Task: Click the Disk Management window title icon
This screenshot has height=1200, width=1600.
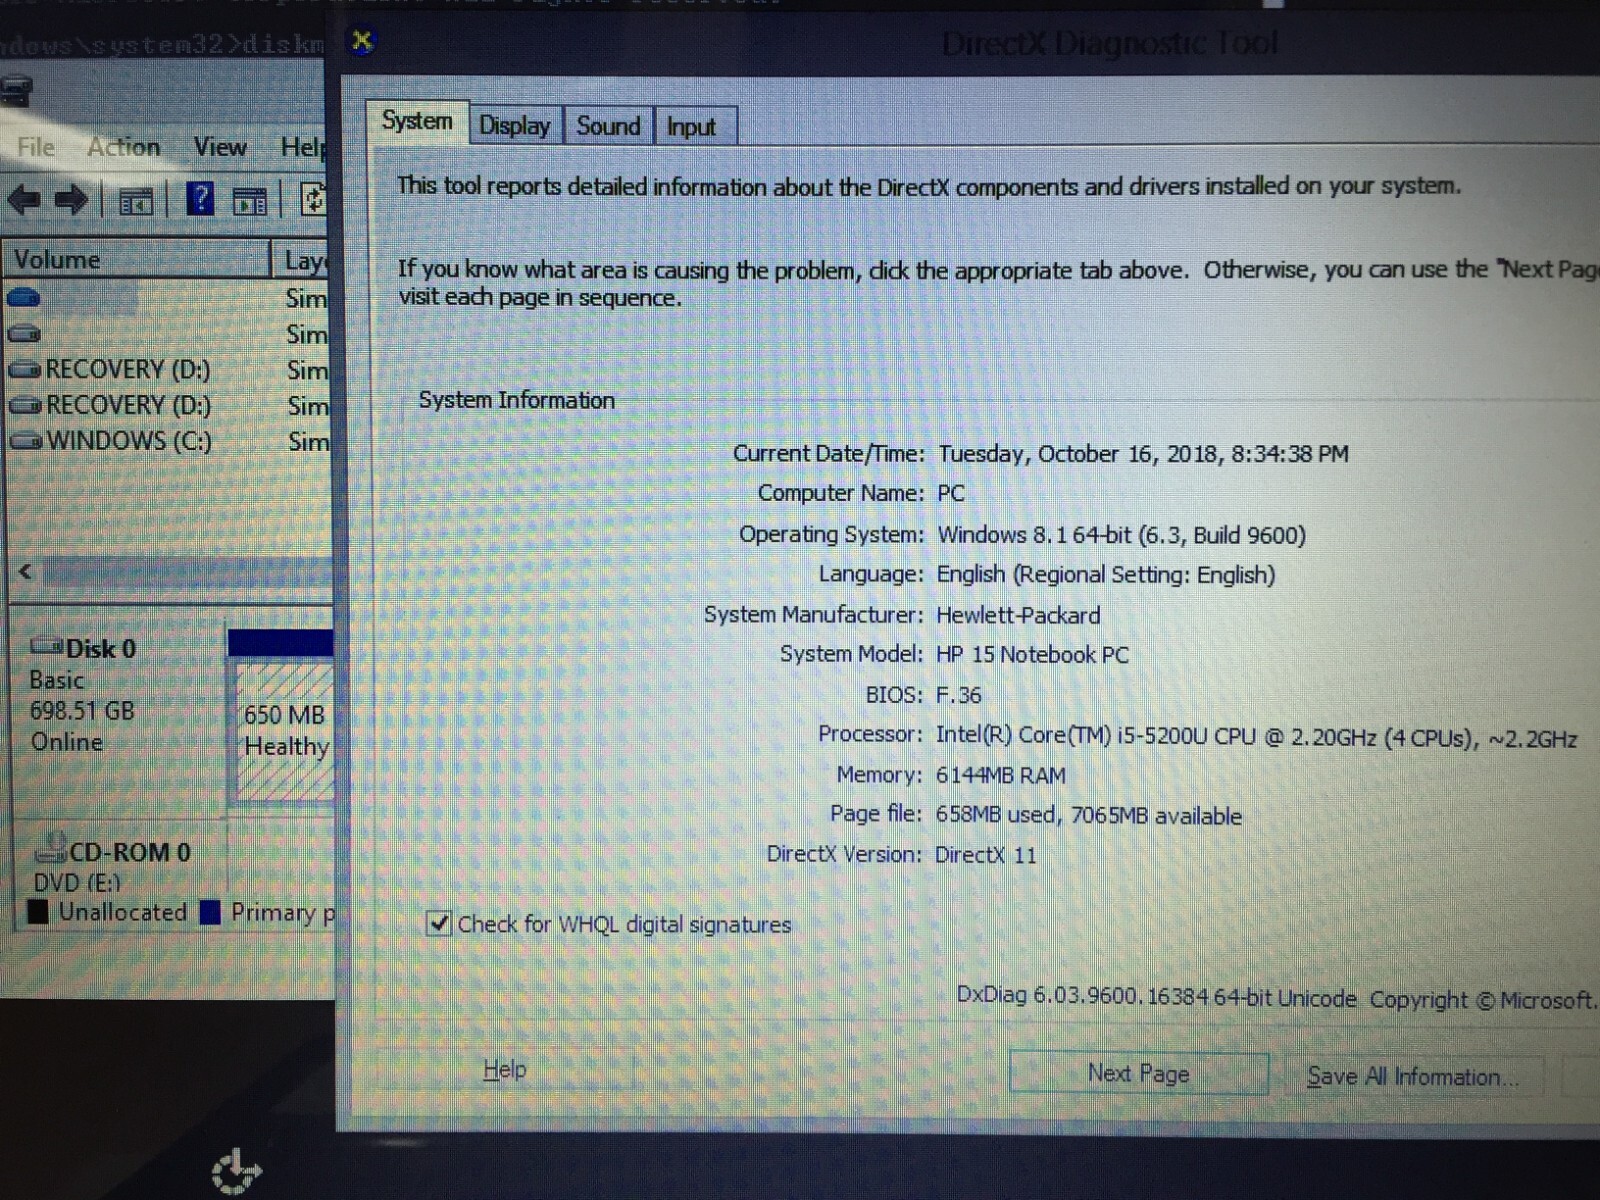Action: point(16,91)
